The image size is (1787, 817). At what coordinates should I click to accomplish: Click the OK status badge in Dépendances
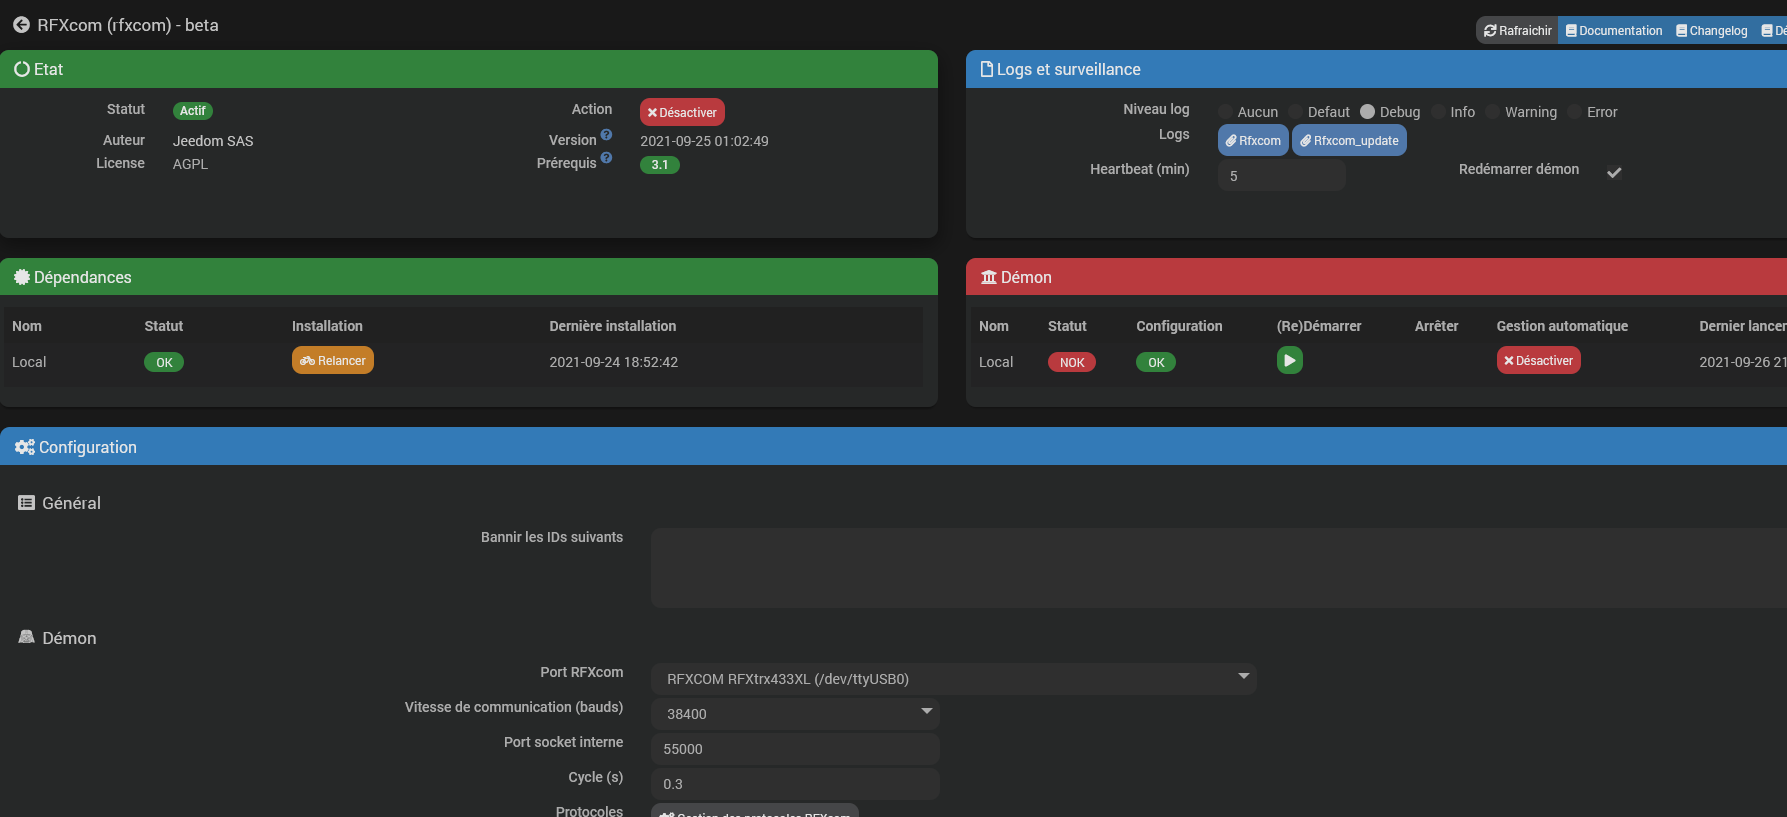tap(164, 362)
